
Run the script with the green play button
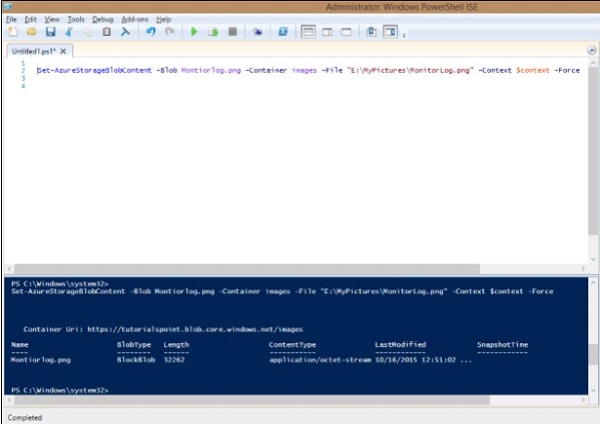pyautogui.click(x=194, y=32)
